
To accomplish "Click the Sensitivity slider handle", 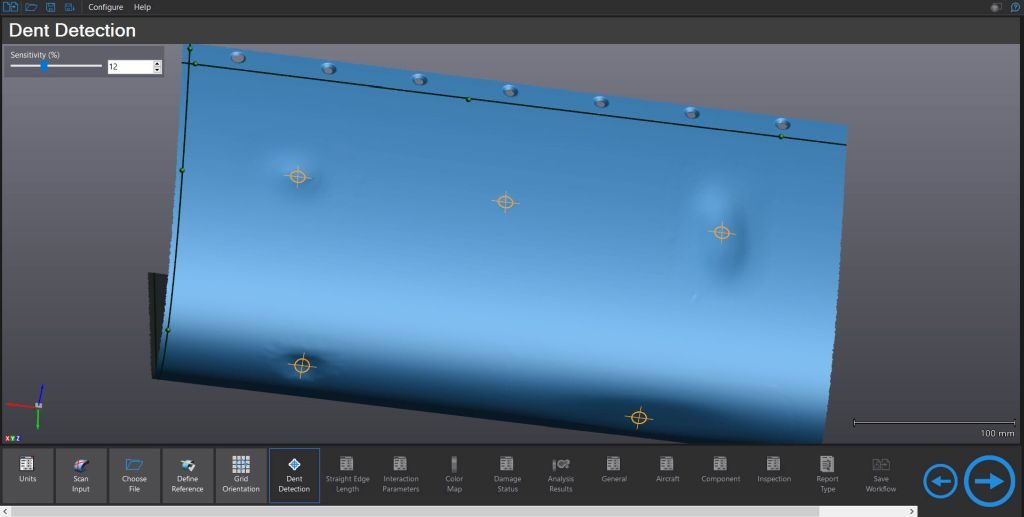I will [x=44, y=66].
